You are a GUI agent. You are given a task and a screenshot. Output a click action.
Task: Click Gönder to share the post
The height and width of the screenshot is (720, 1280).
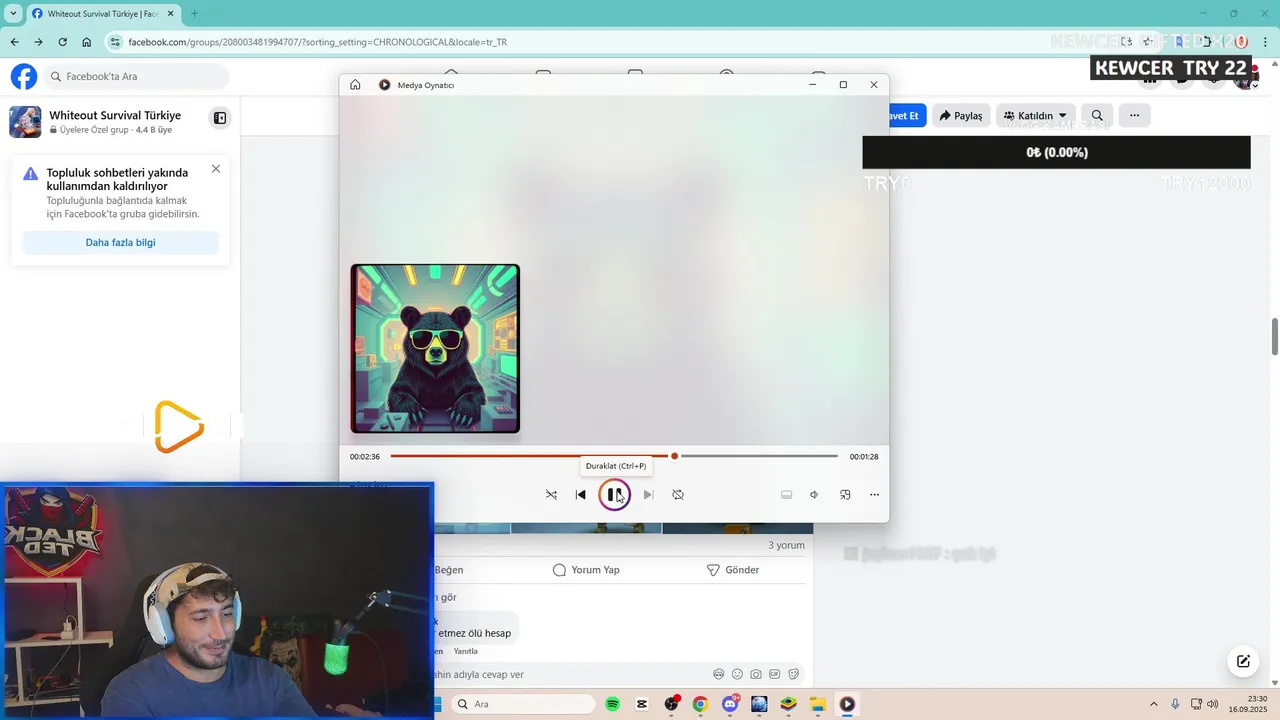point(733,570)
